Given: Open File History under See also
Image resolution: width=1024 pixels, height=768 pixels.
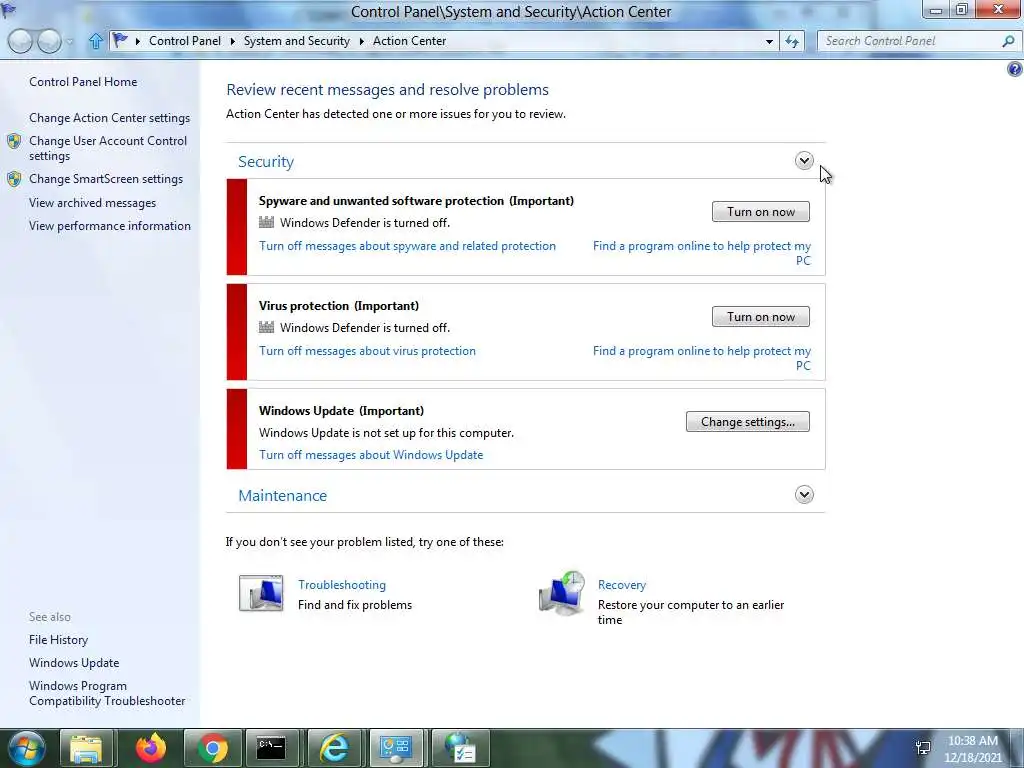Looking at the screenshot, I should click(58, 640).
